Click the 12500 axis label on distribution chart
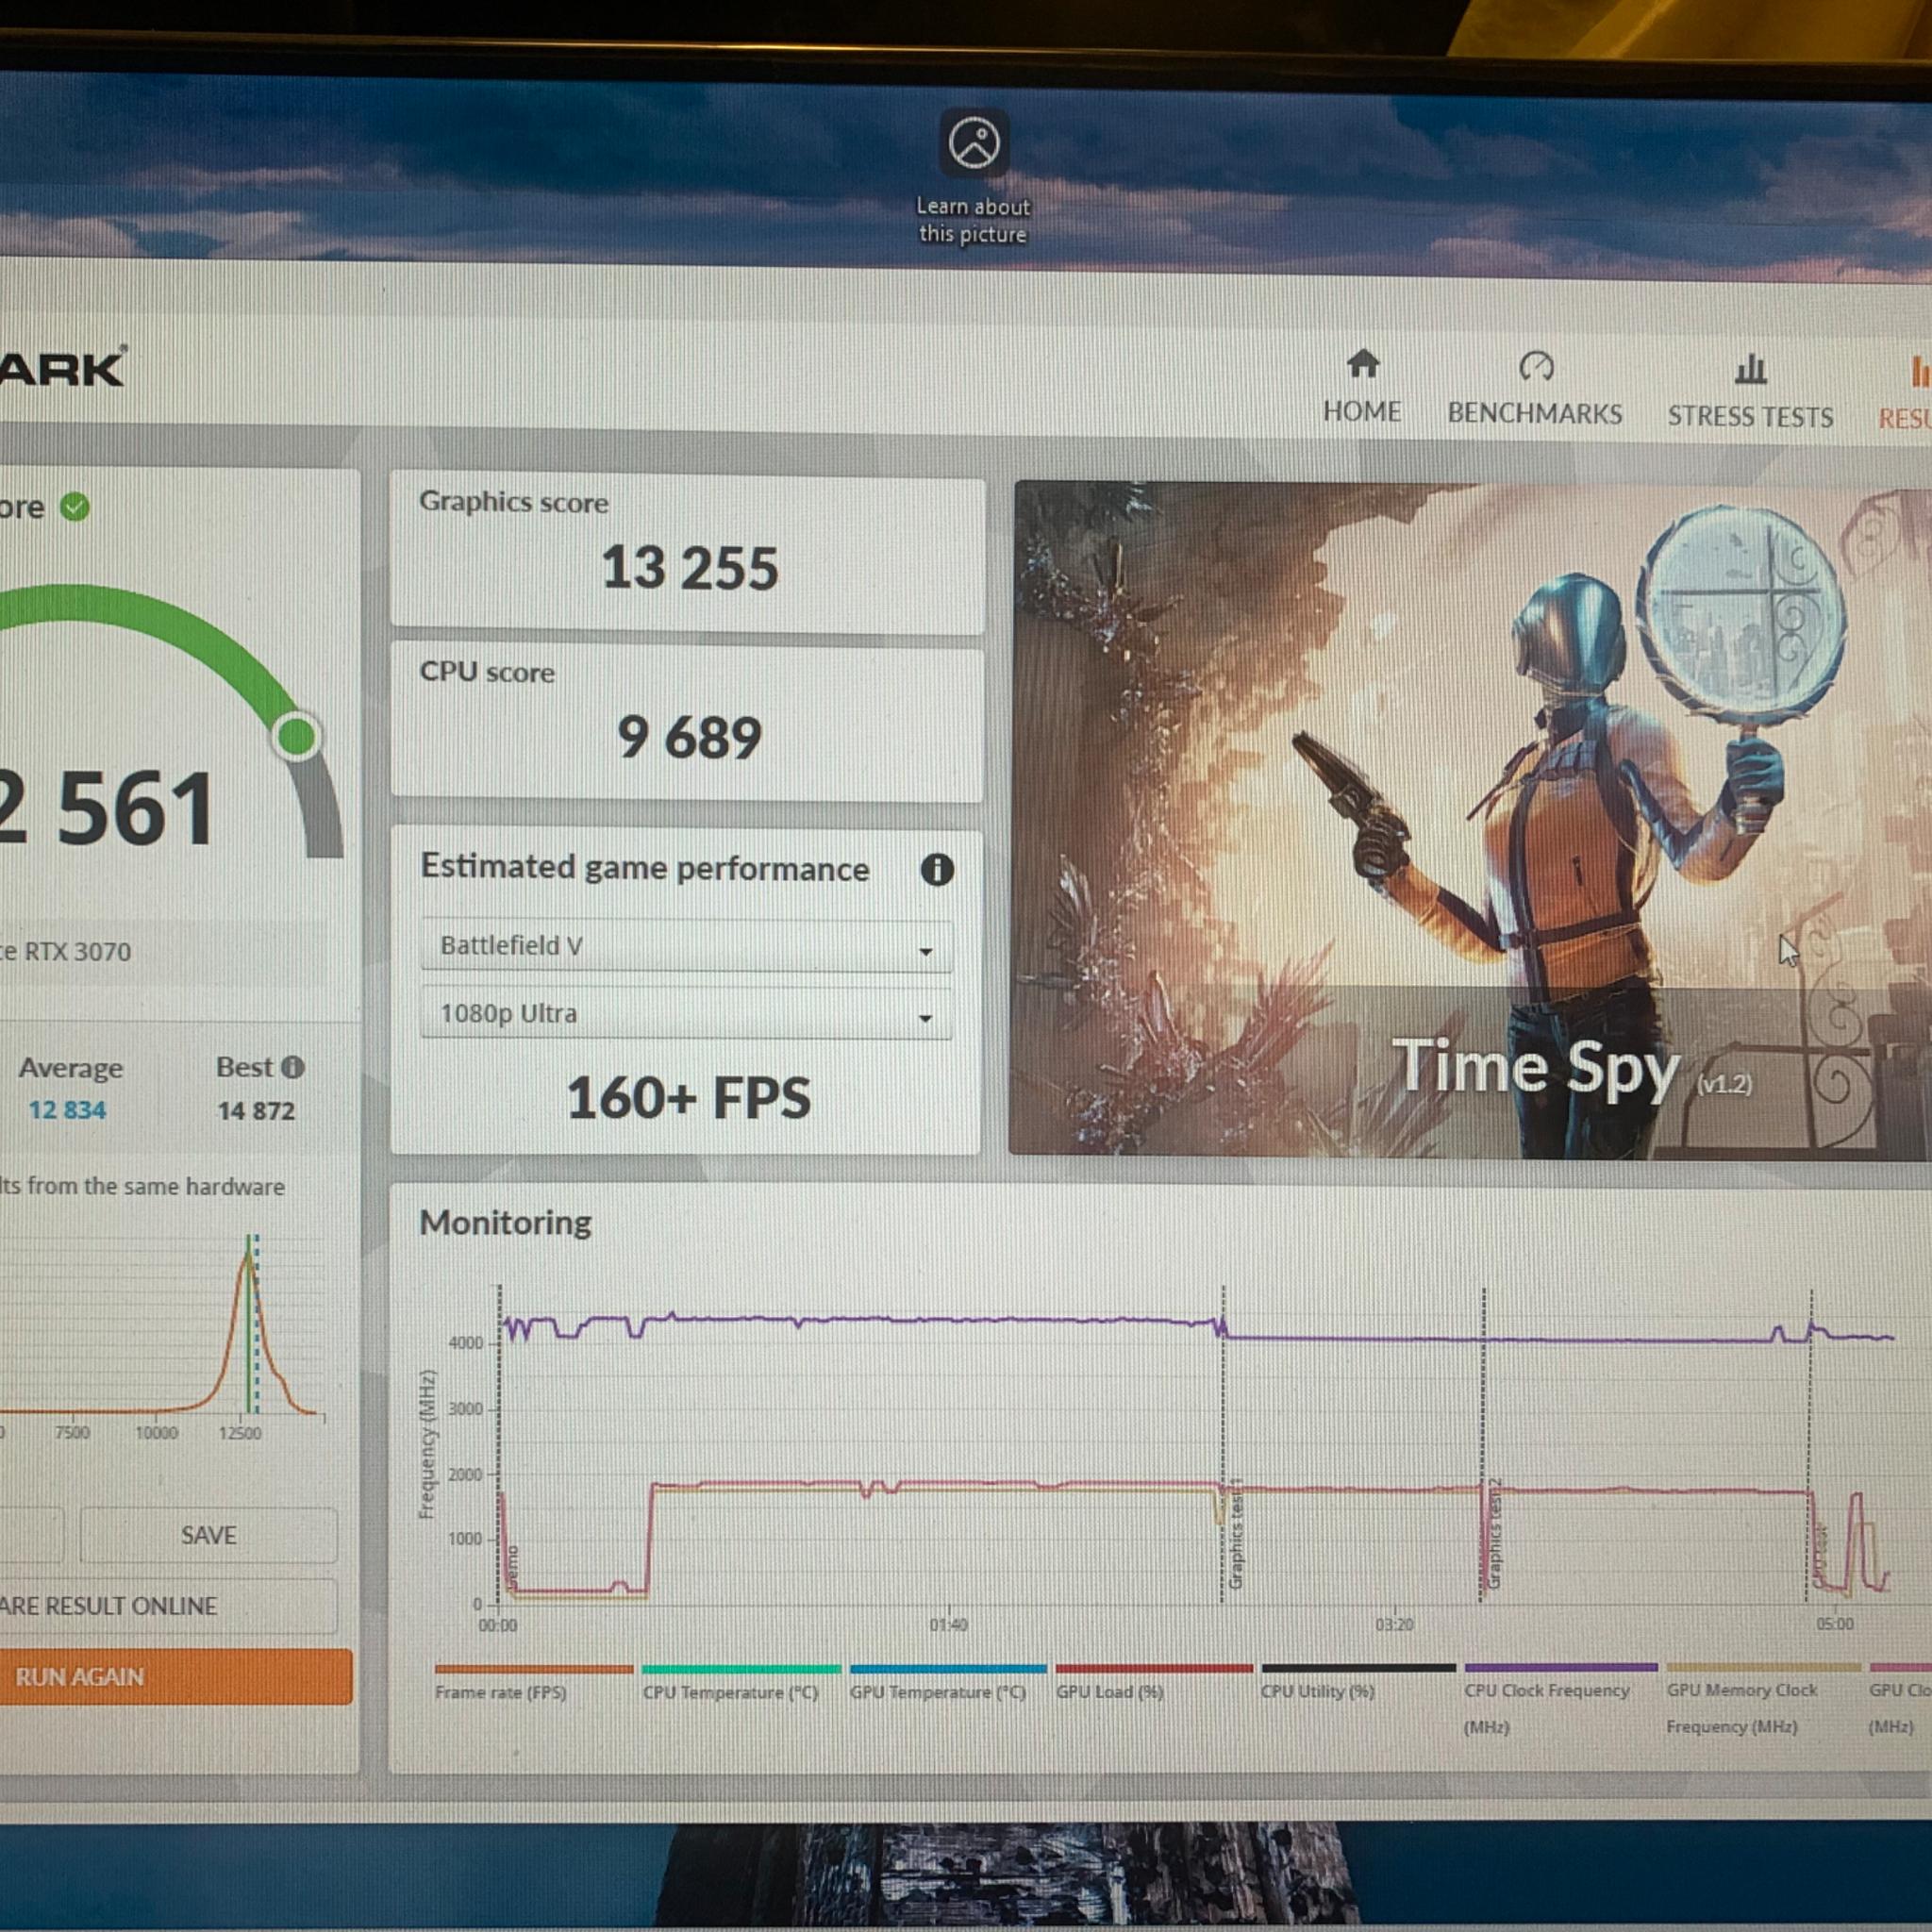This screenshot has width=1932, height=1932. pyautogui.click(x=240, y=1433)
